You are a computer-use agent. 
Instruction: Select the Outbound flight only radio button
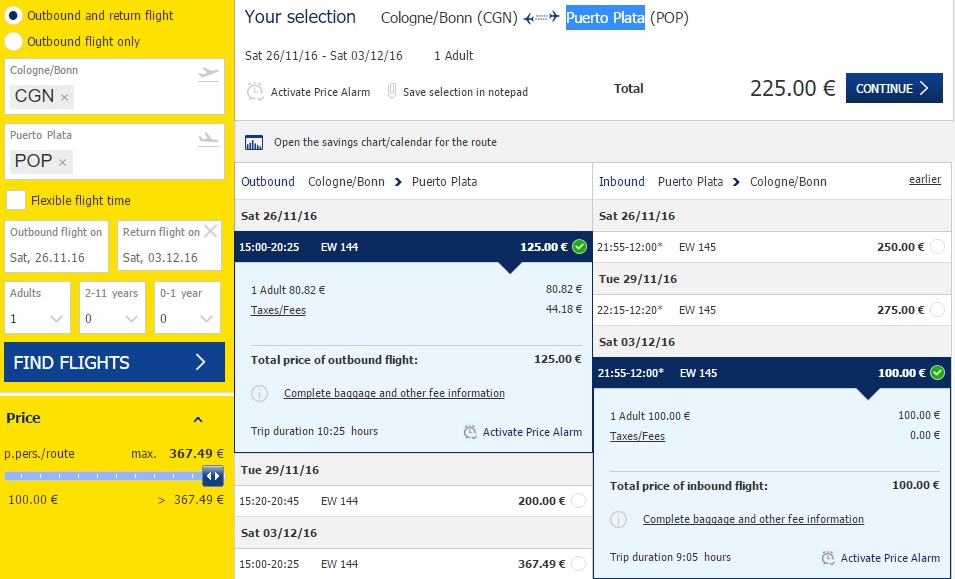(x=13, y=41)
